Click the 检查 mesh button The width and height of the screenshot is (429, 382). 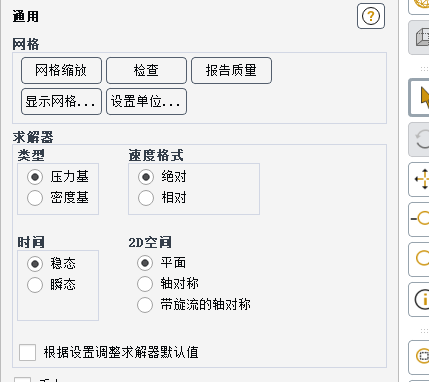pos(146,70)
